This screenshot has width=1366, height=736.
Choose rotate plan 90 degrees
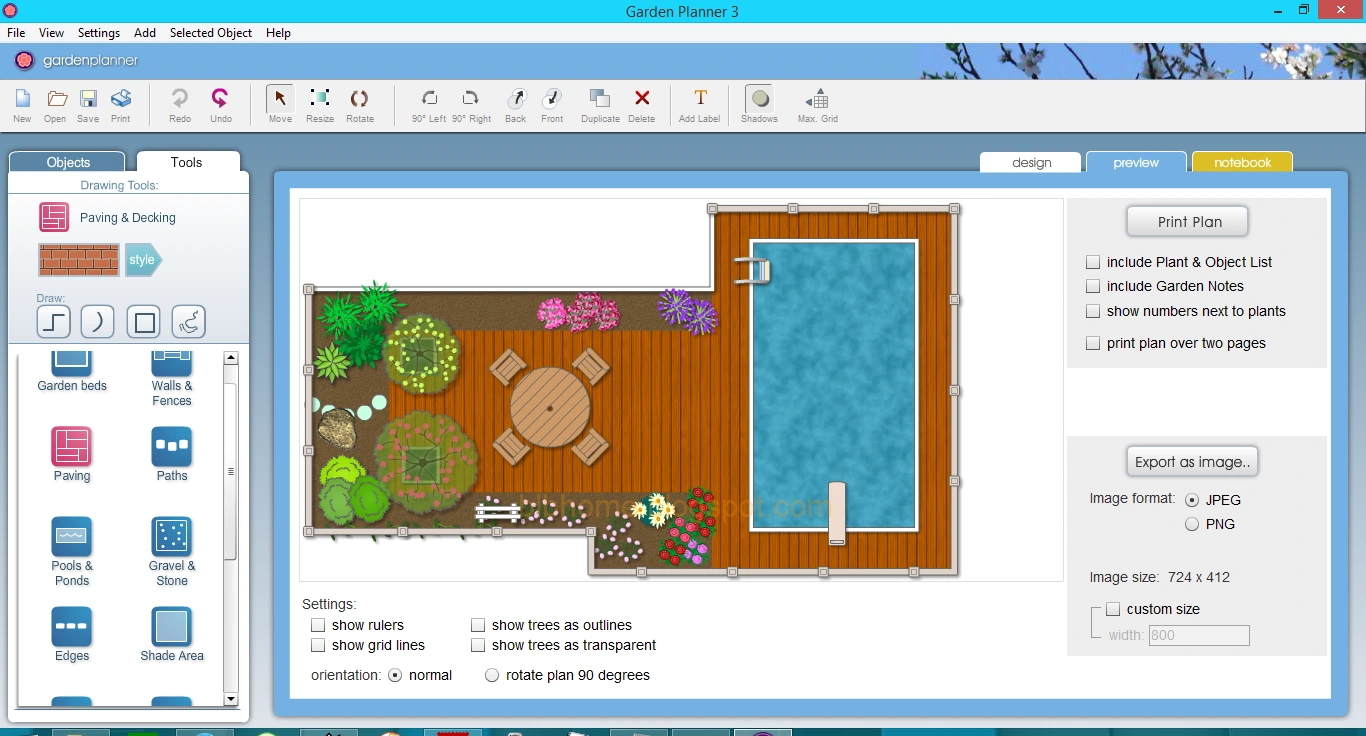pyautogui.click(x=492, y=675)
